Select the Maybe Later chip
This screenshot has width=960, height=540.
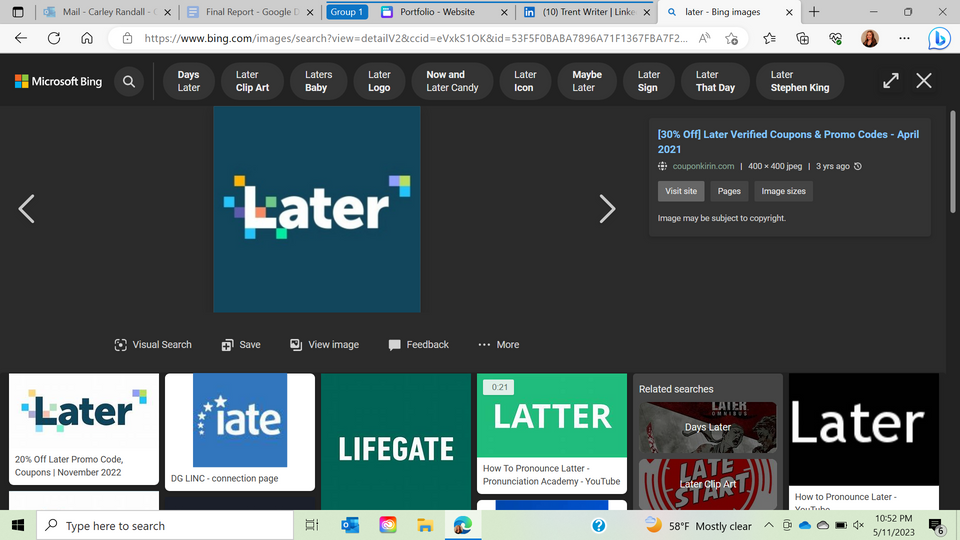587,81
